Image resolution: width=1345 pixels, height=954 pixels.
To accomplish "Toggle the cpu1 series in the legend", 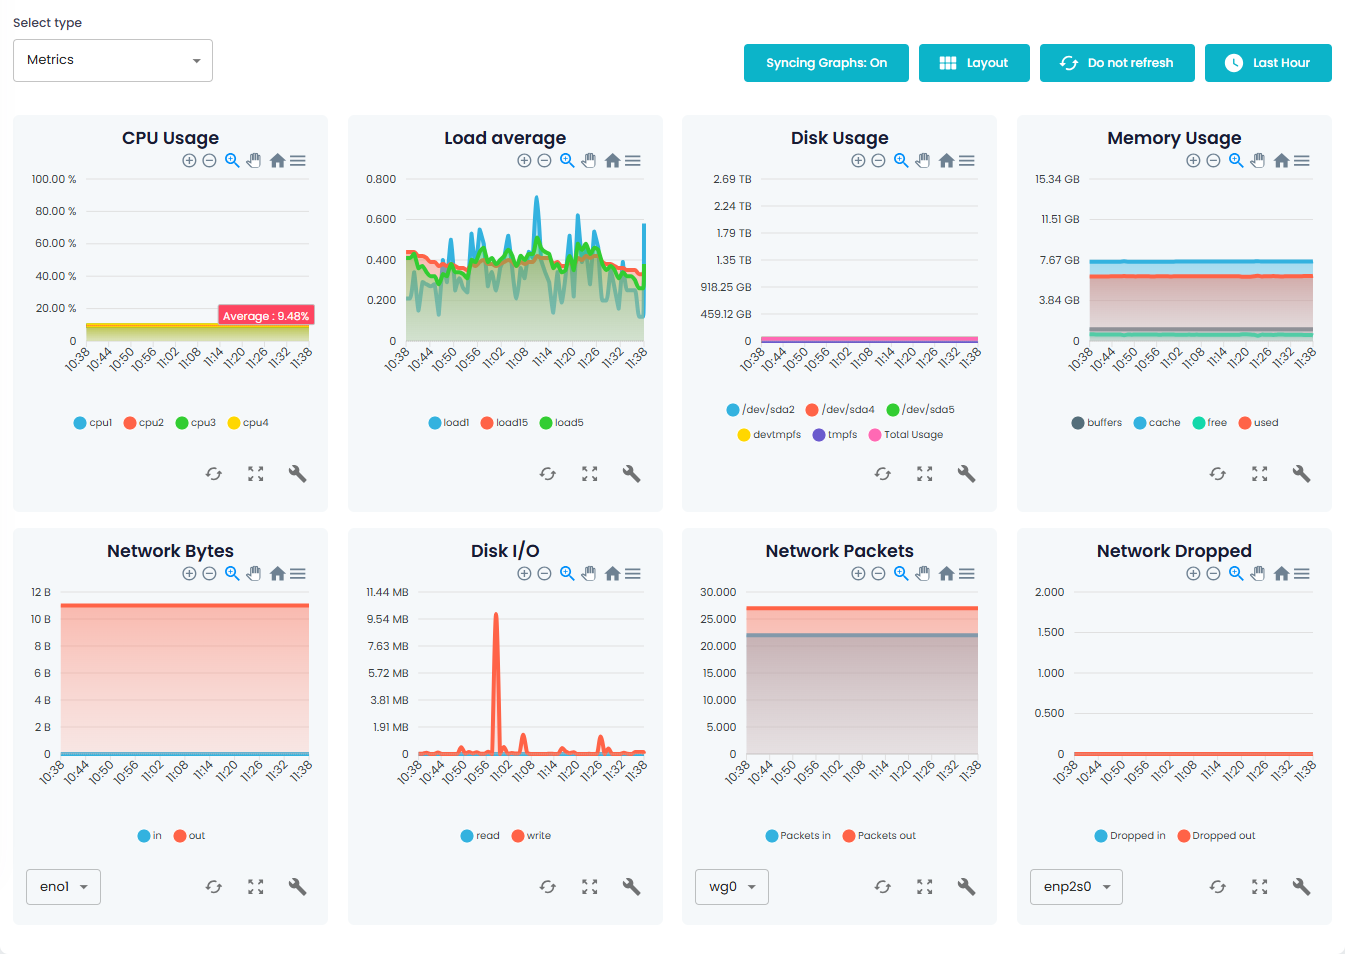I will 80,423.
